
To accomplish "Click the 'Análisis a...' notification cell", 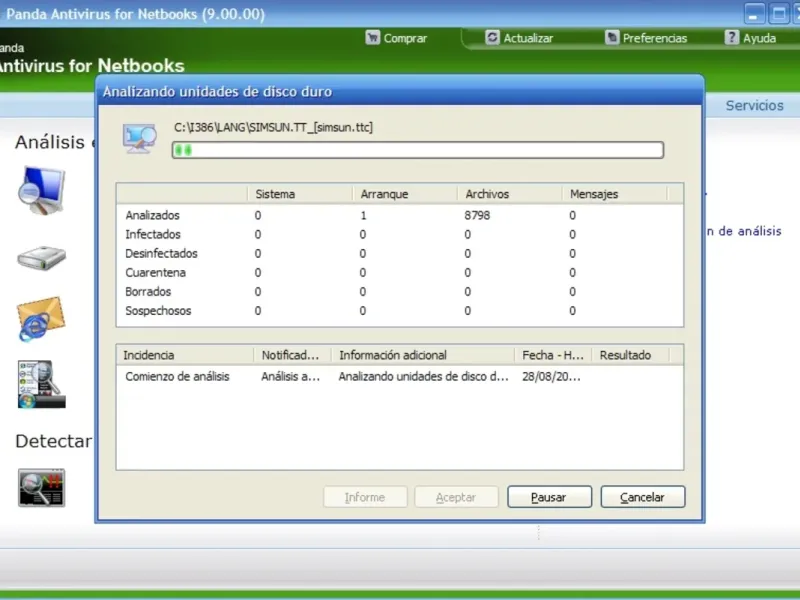I will (x=290, y=377).
